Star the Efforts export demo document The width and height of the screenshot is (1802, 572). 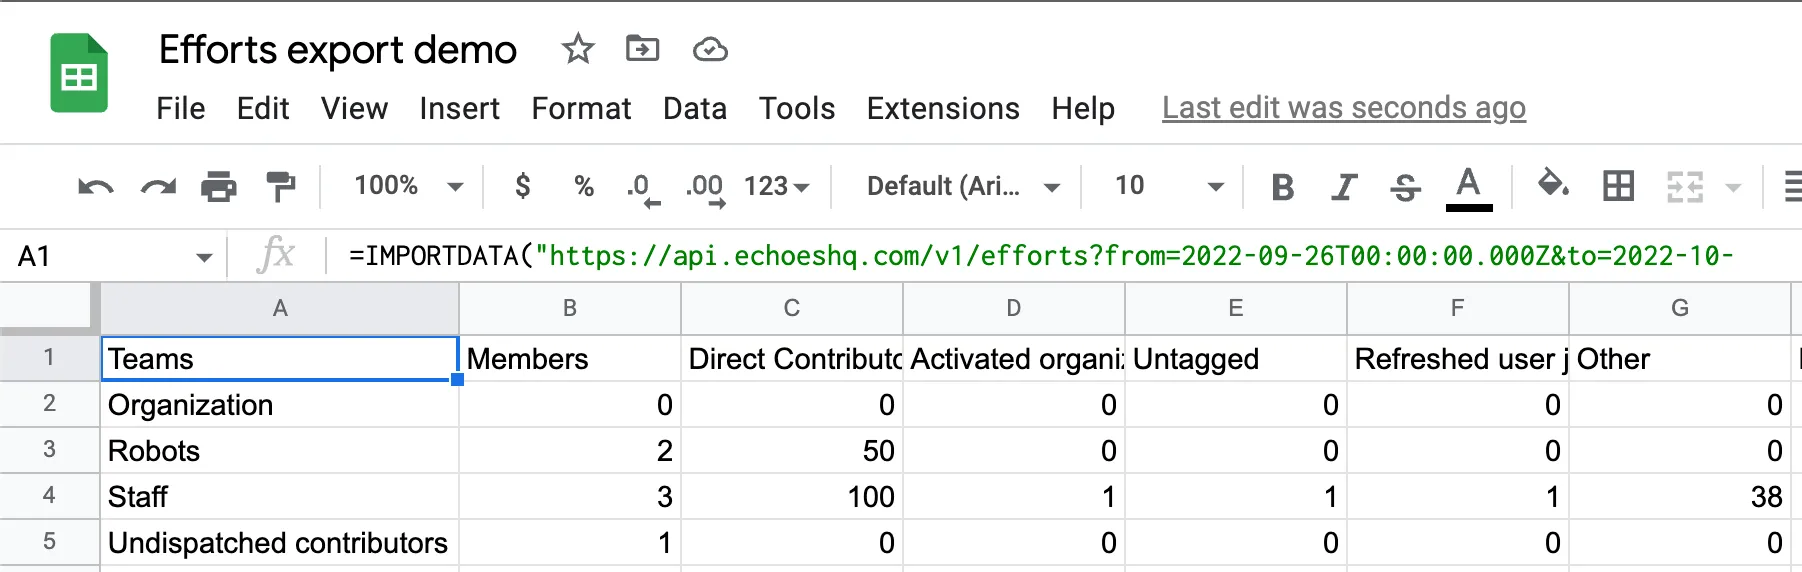pyautogui.click(x=578, y=49)
